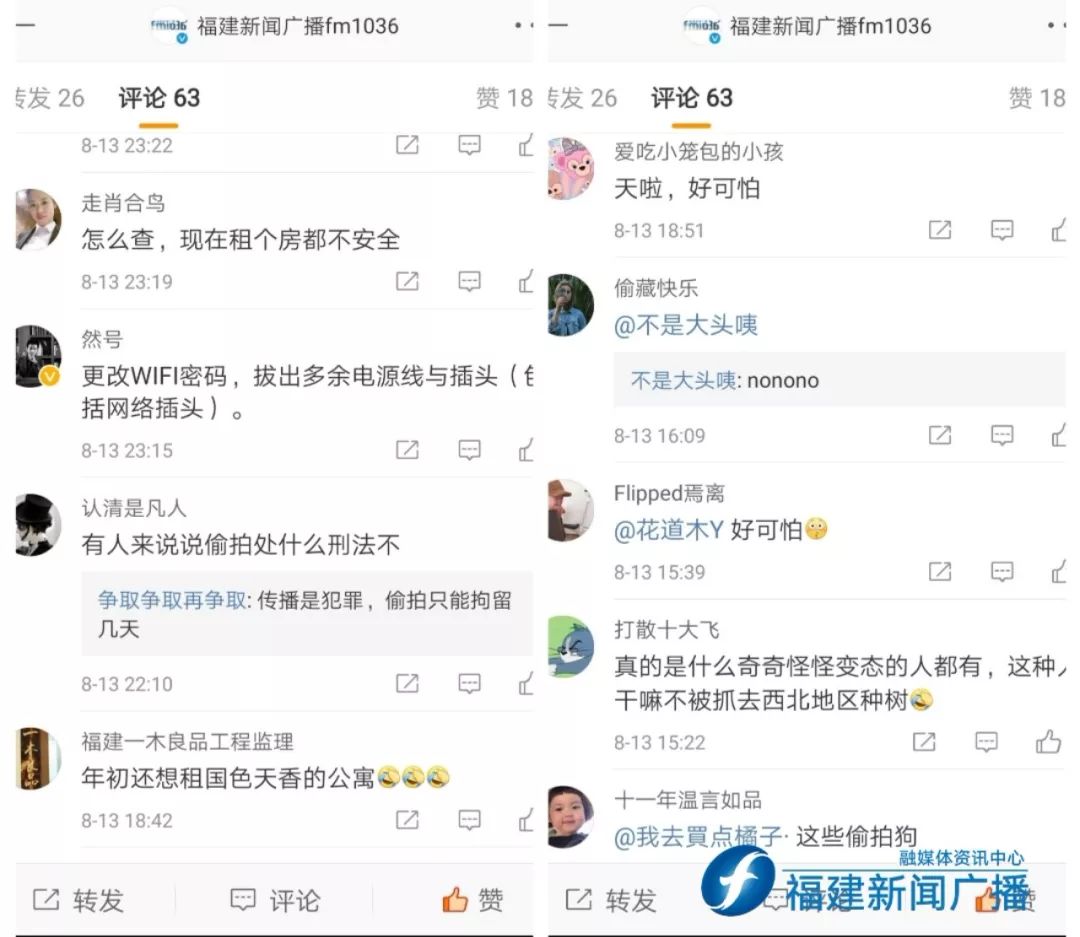Open the more-options dots in the left header

coord(524,25)
